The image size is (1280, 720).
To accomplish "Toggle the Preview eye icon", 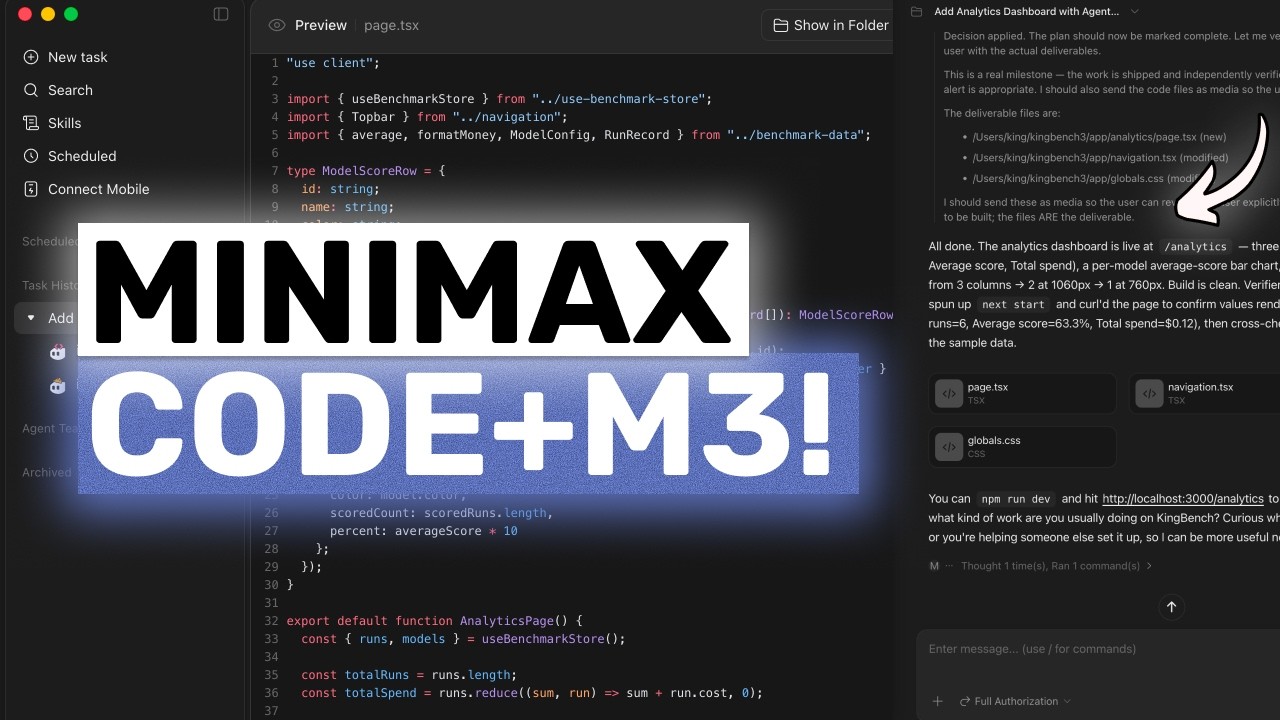I will tap(277, 25).
